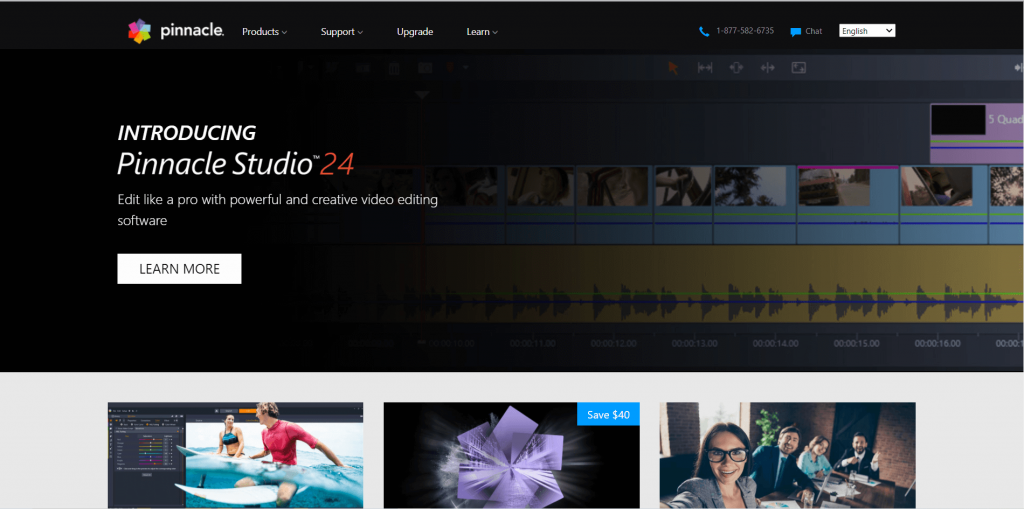Open the Chat link
The width and height of the screenshot is (1024, 509).
pos(814,31)
